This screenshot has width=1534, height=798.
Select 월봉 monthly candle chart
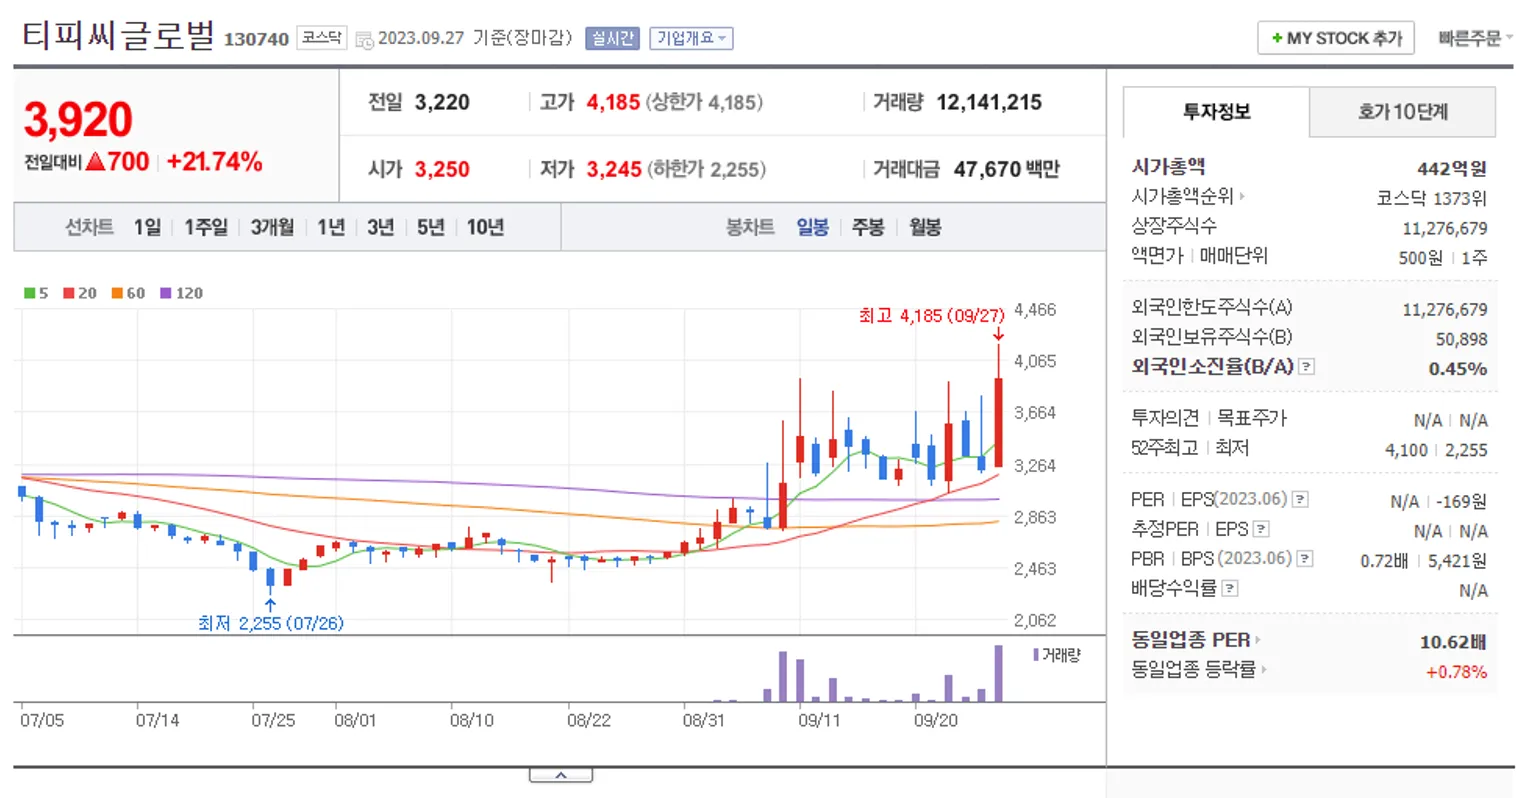(925, 227)
